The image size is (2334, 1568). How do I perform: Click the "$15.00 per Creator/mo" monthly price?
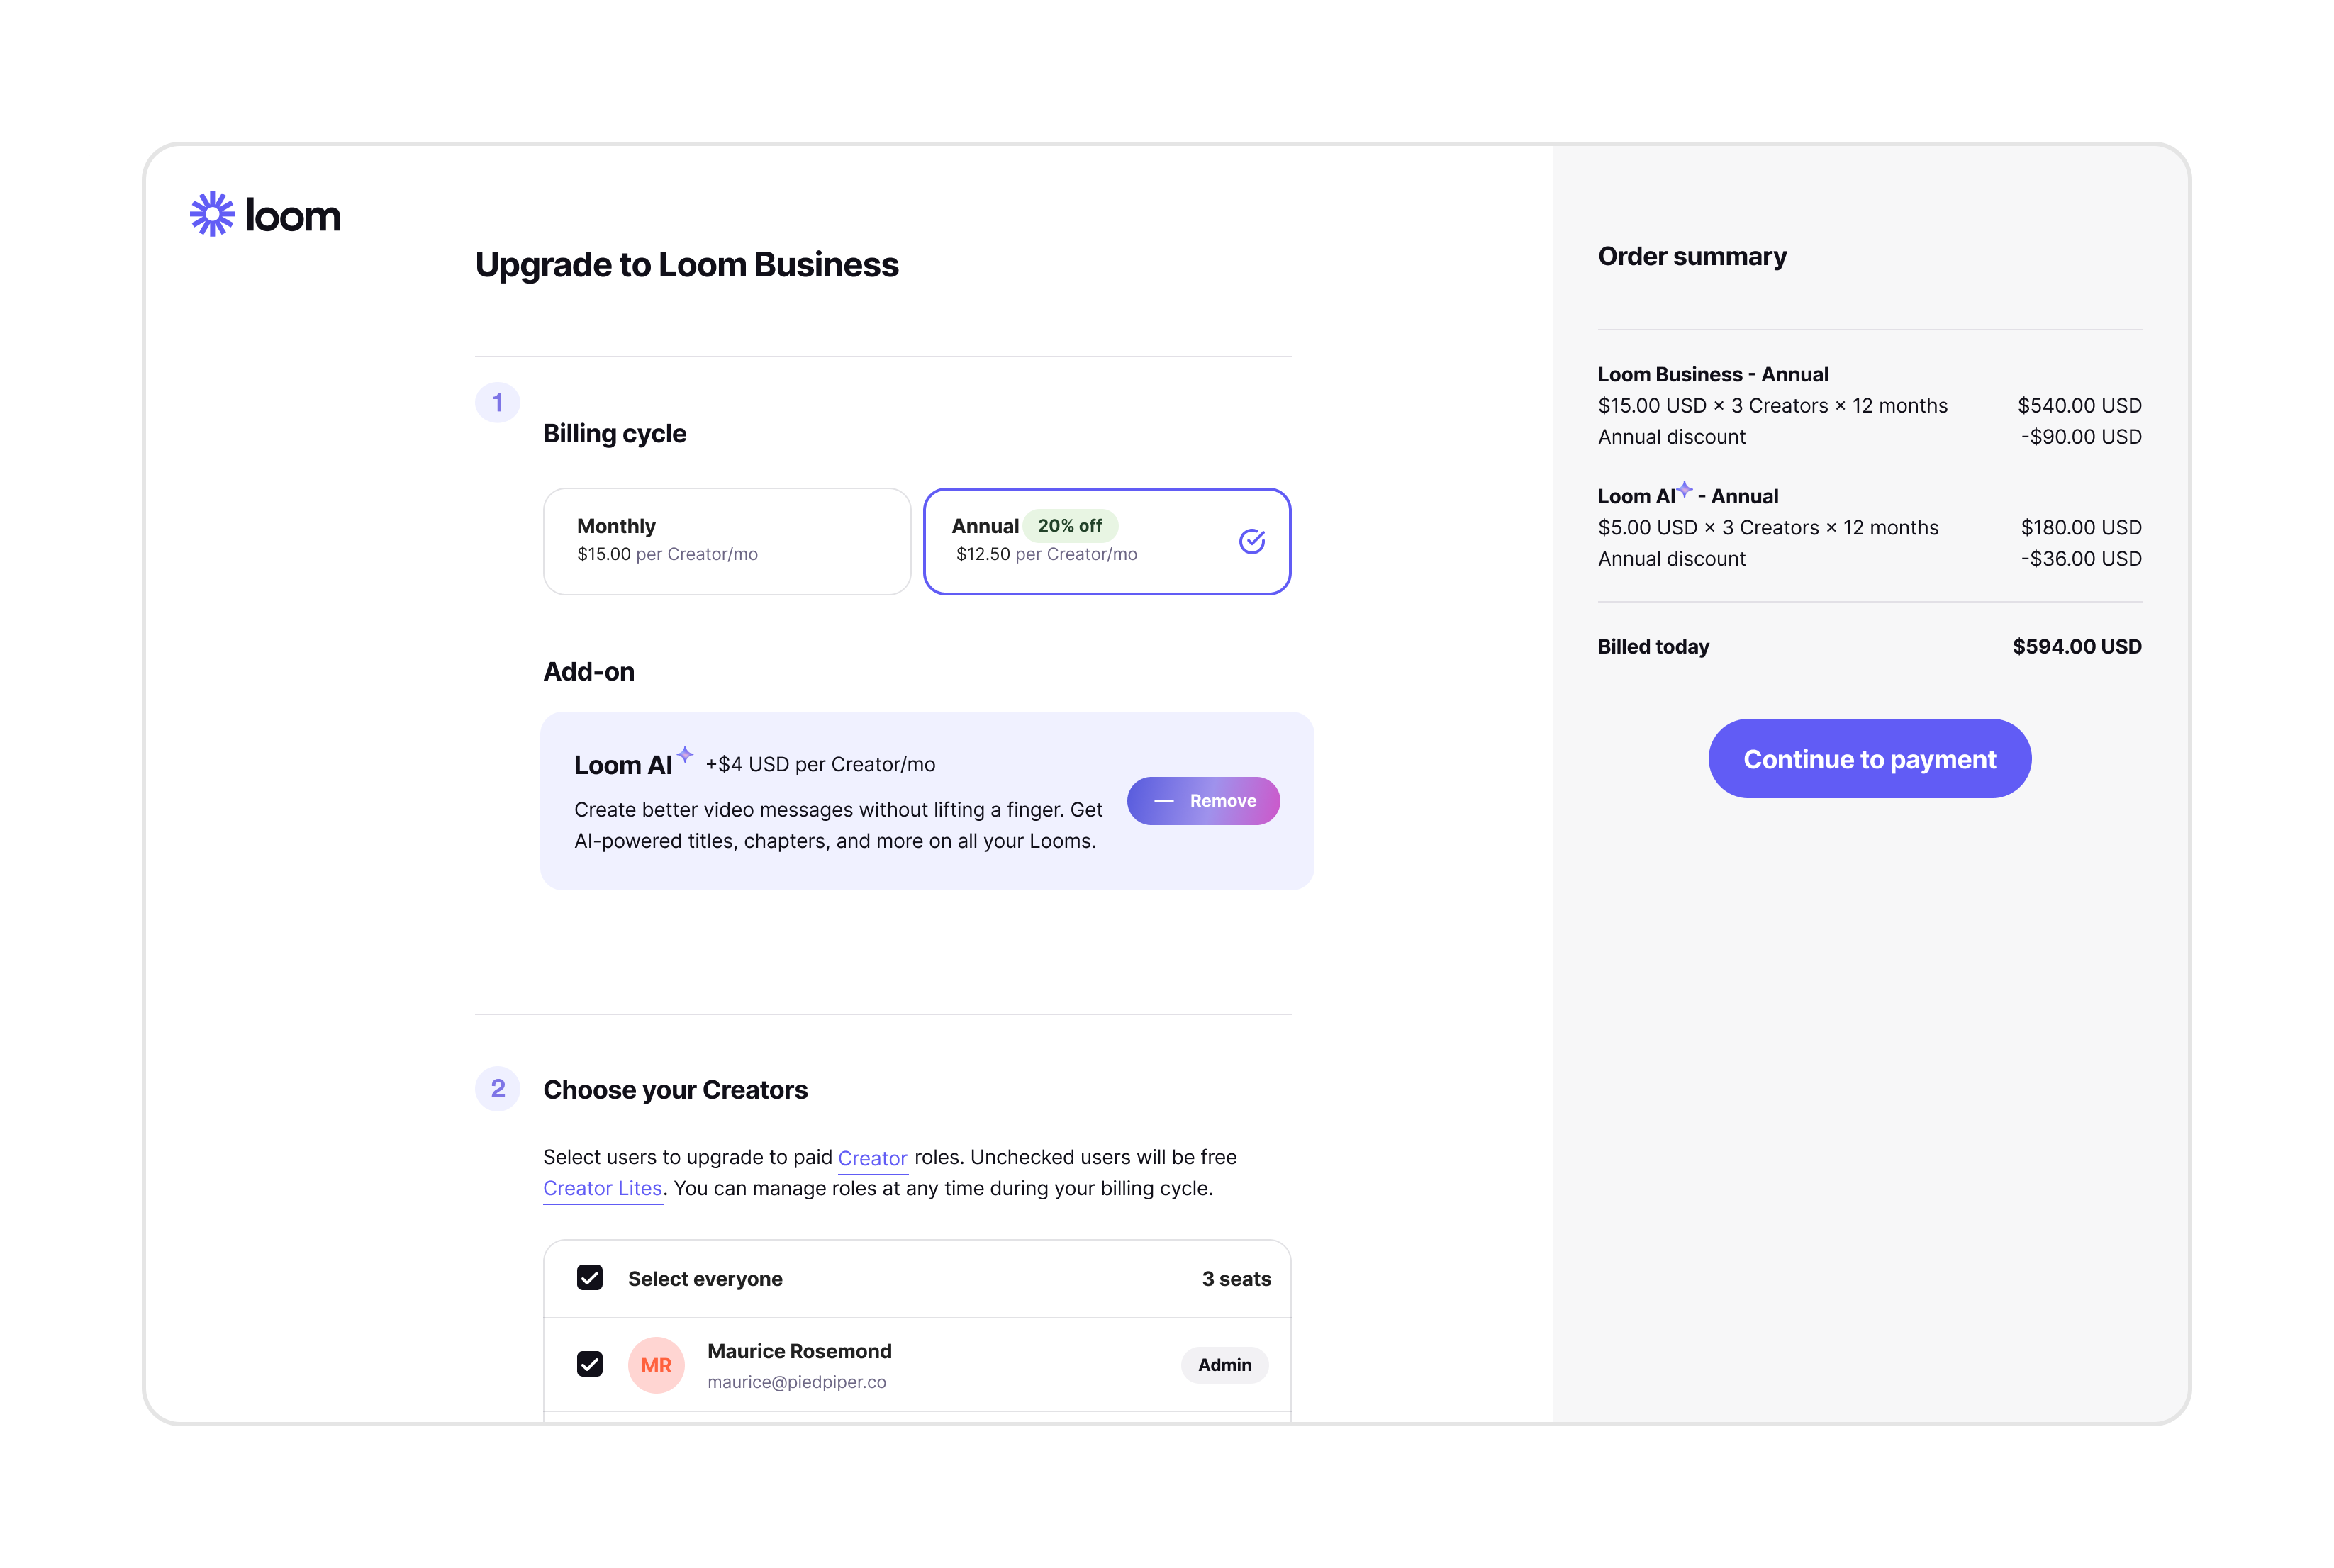(x=667, y=554)
